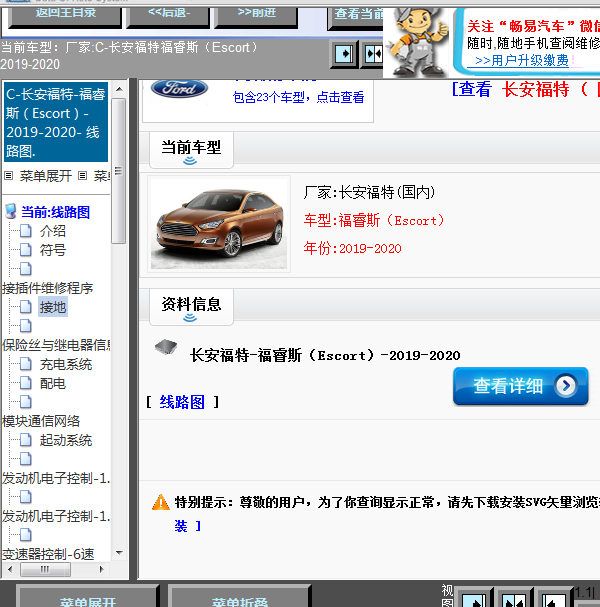Click the page icon beside 充电系统

26,364
